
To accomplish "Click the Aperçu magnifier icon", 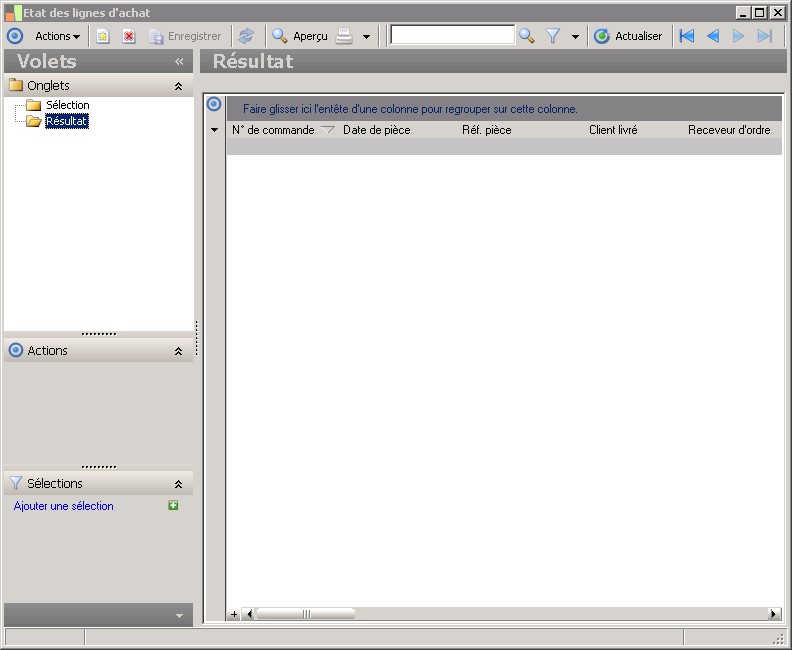I will click(279, 36).
